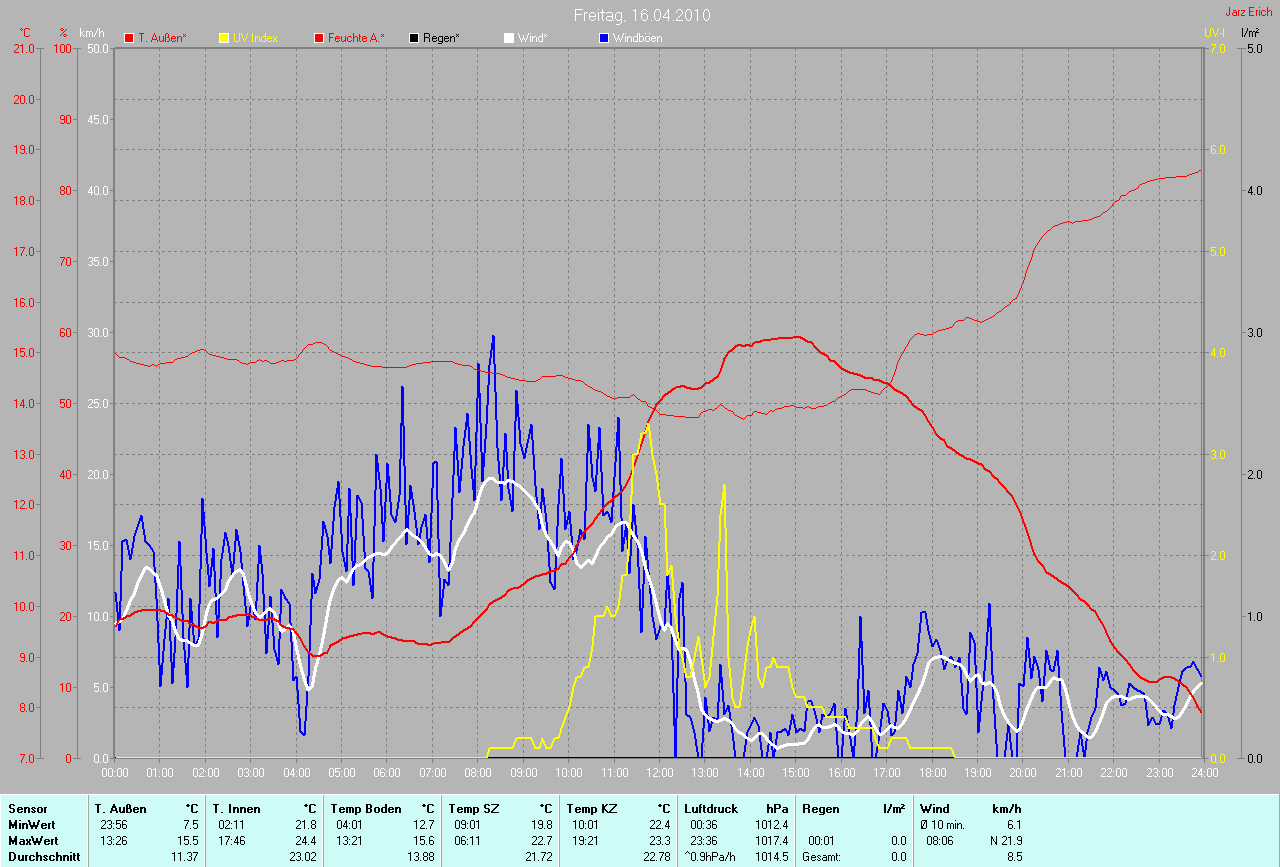Click the 12:00 time axis marker
The width and height of the screenshot is (1280, 867).
point(659,773)
